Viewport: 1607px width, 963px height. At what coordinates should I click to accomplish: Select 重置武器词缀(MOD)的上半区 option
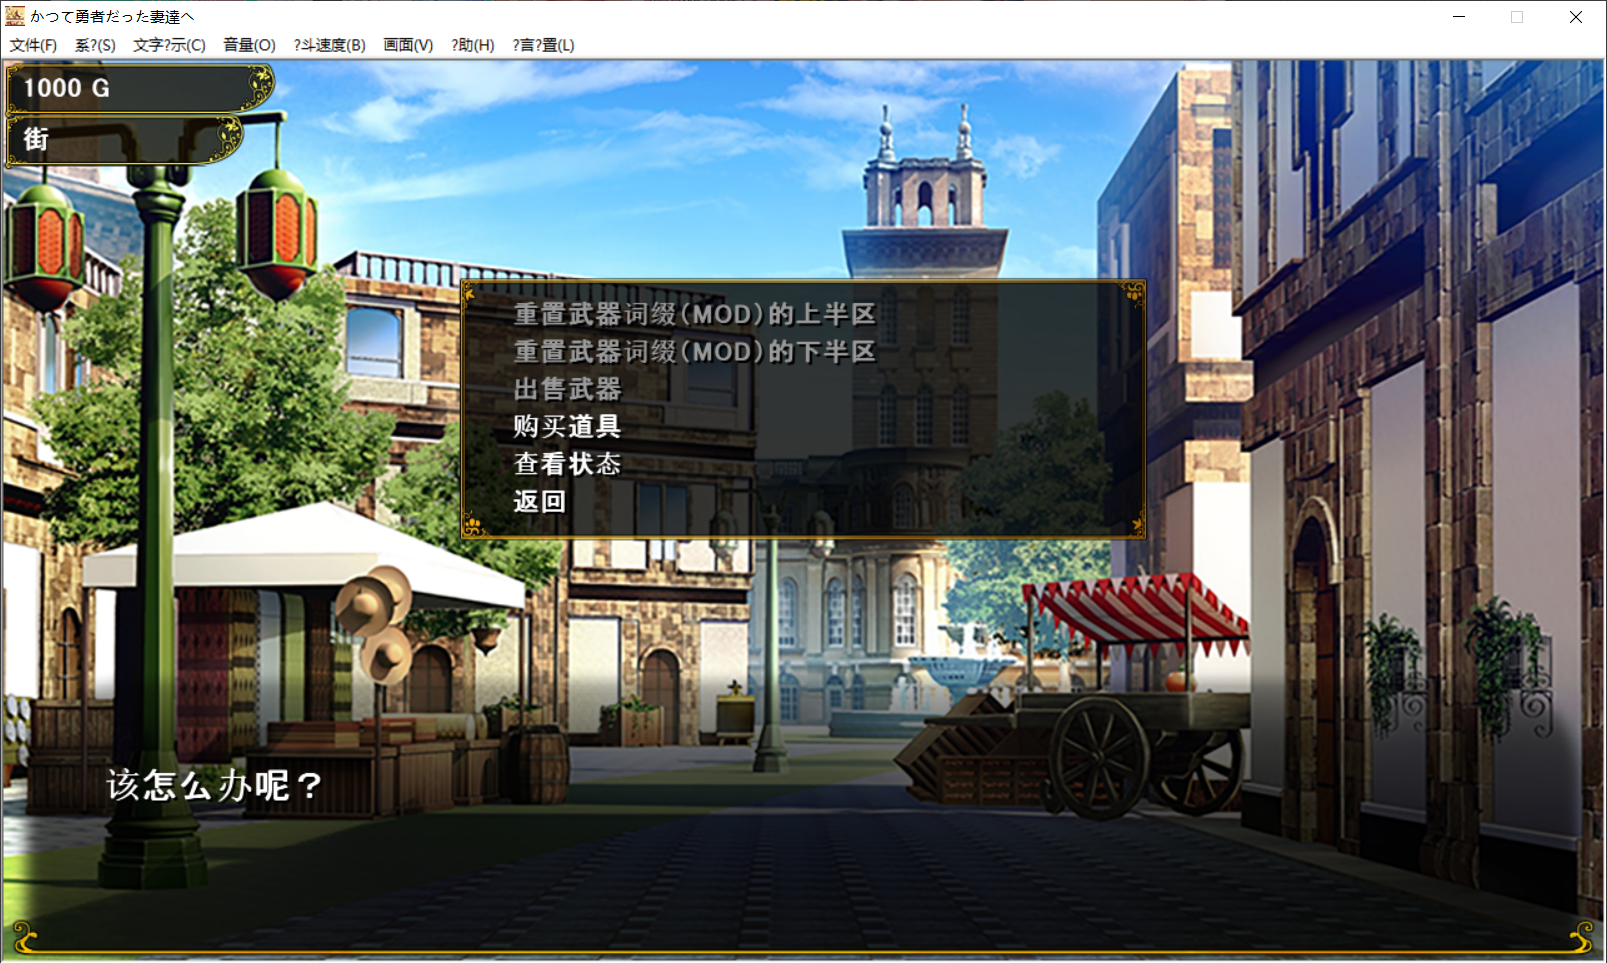click(694, 314)
